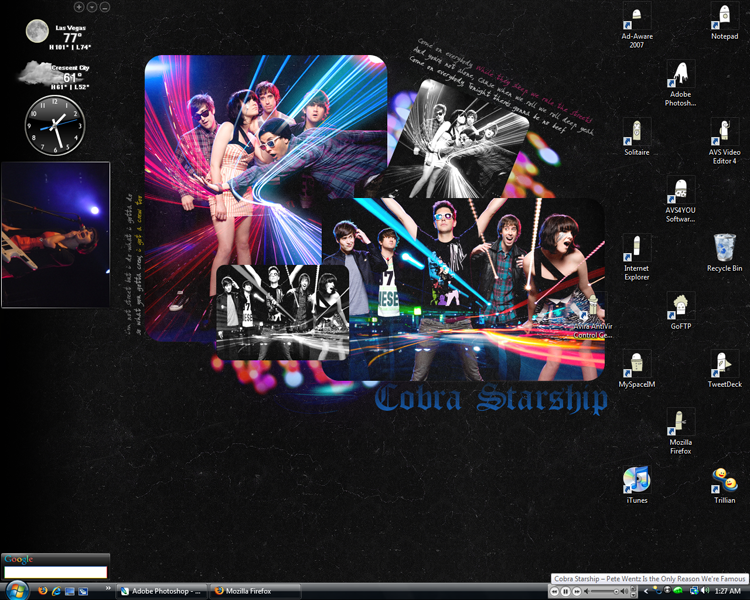Open the Las Vegas weather gadget
The width and height of the screenshot is (750, 600).
click(58, 35)
